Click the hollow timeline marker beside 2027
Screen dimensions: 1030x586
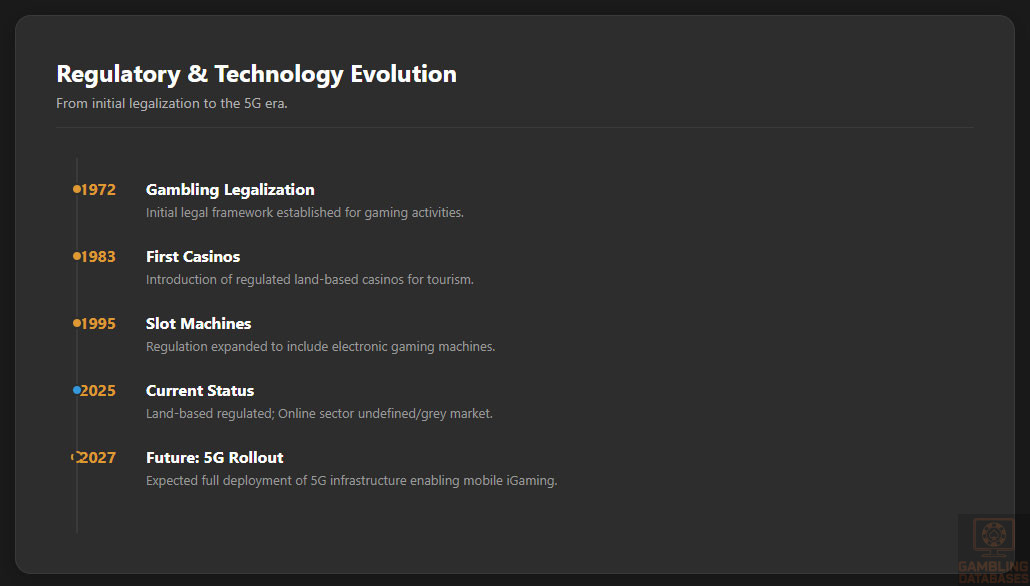pyautogui.click(x=75, y=457)
